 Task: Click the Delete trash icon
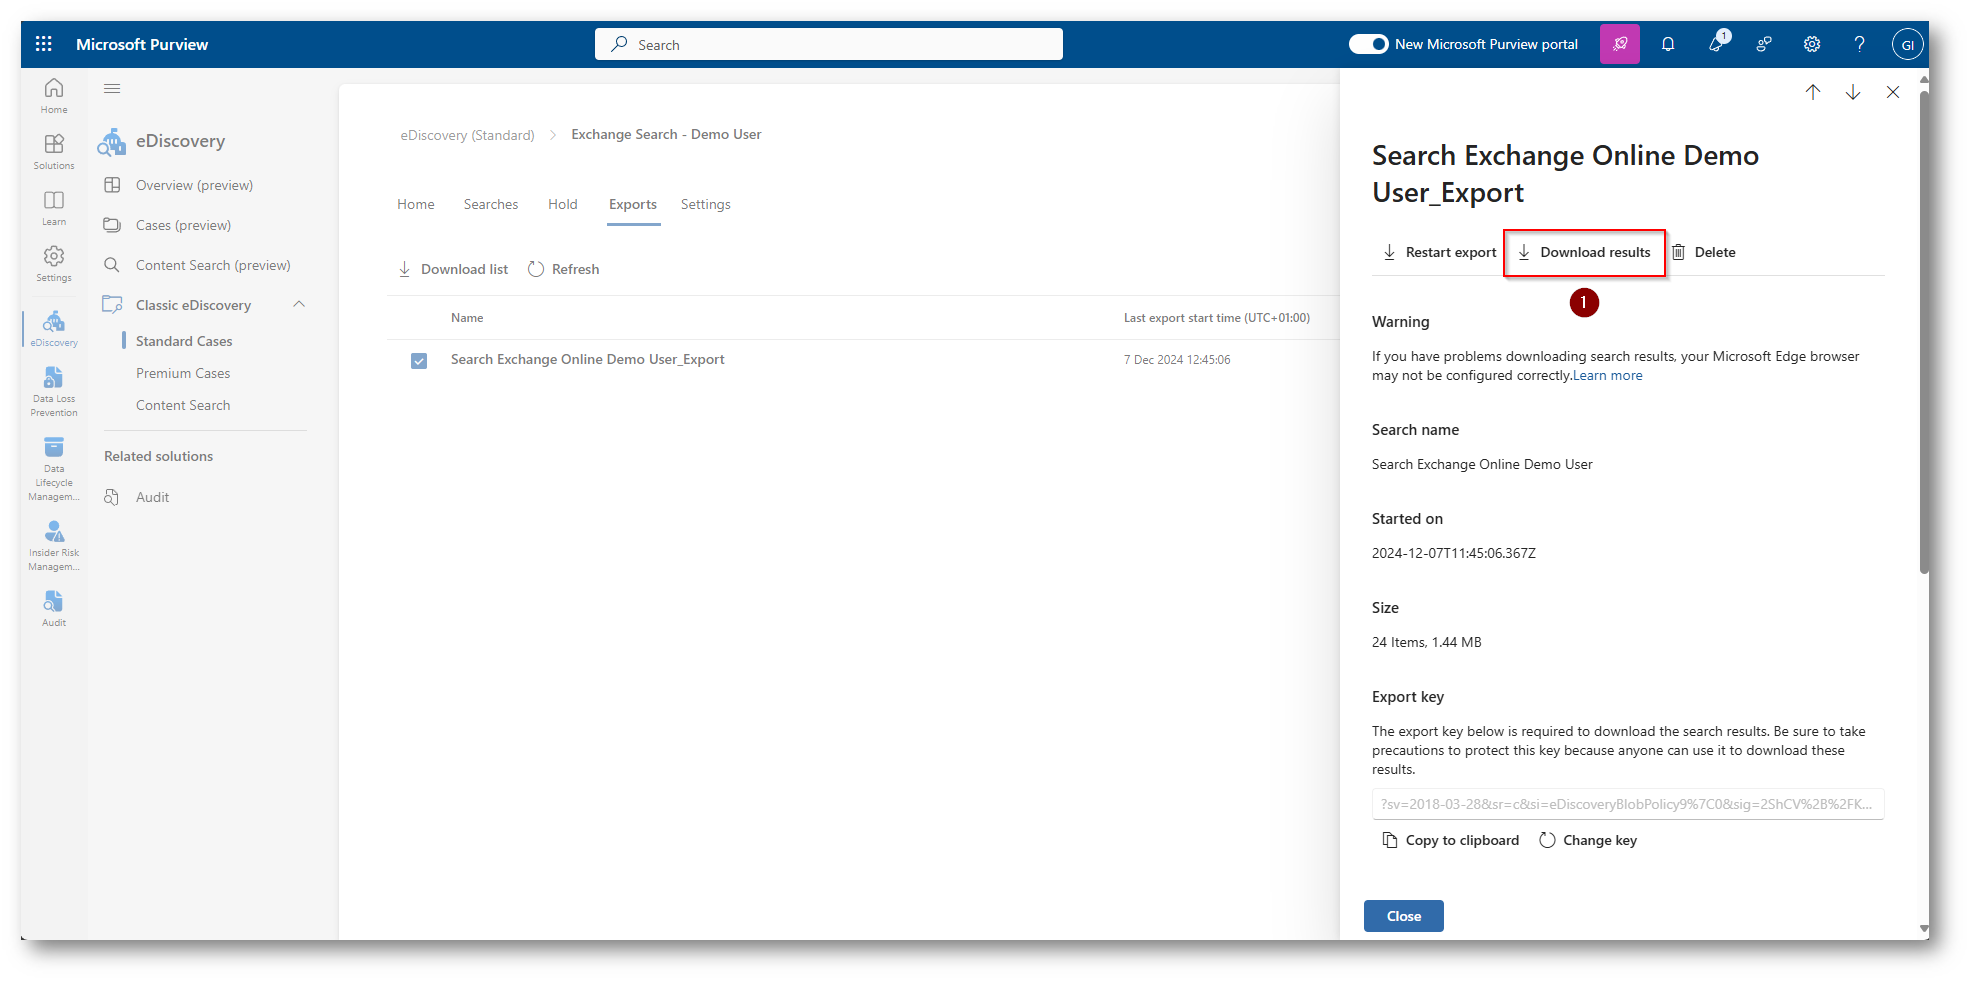coord(1679,252)
